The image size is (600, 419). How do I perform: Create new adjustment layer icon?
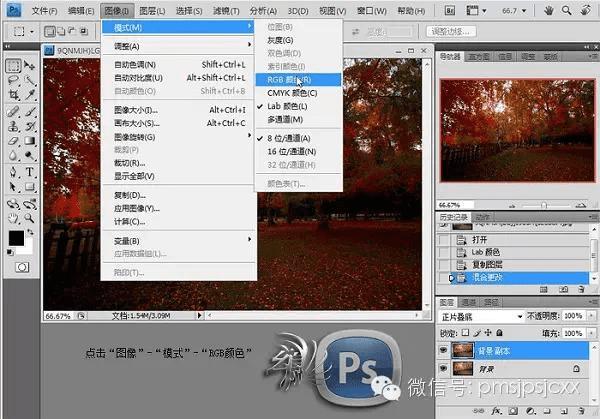click(530, 411)
